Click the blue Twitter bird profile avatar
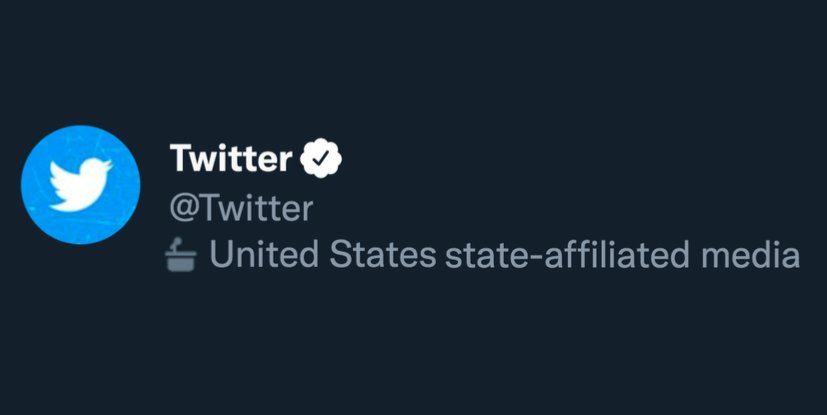The height and width of the screenshot is (415, 827). pyautogui.click(x=80, y=184)
